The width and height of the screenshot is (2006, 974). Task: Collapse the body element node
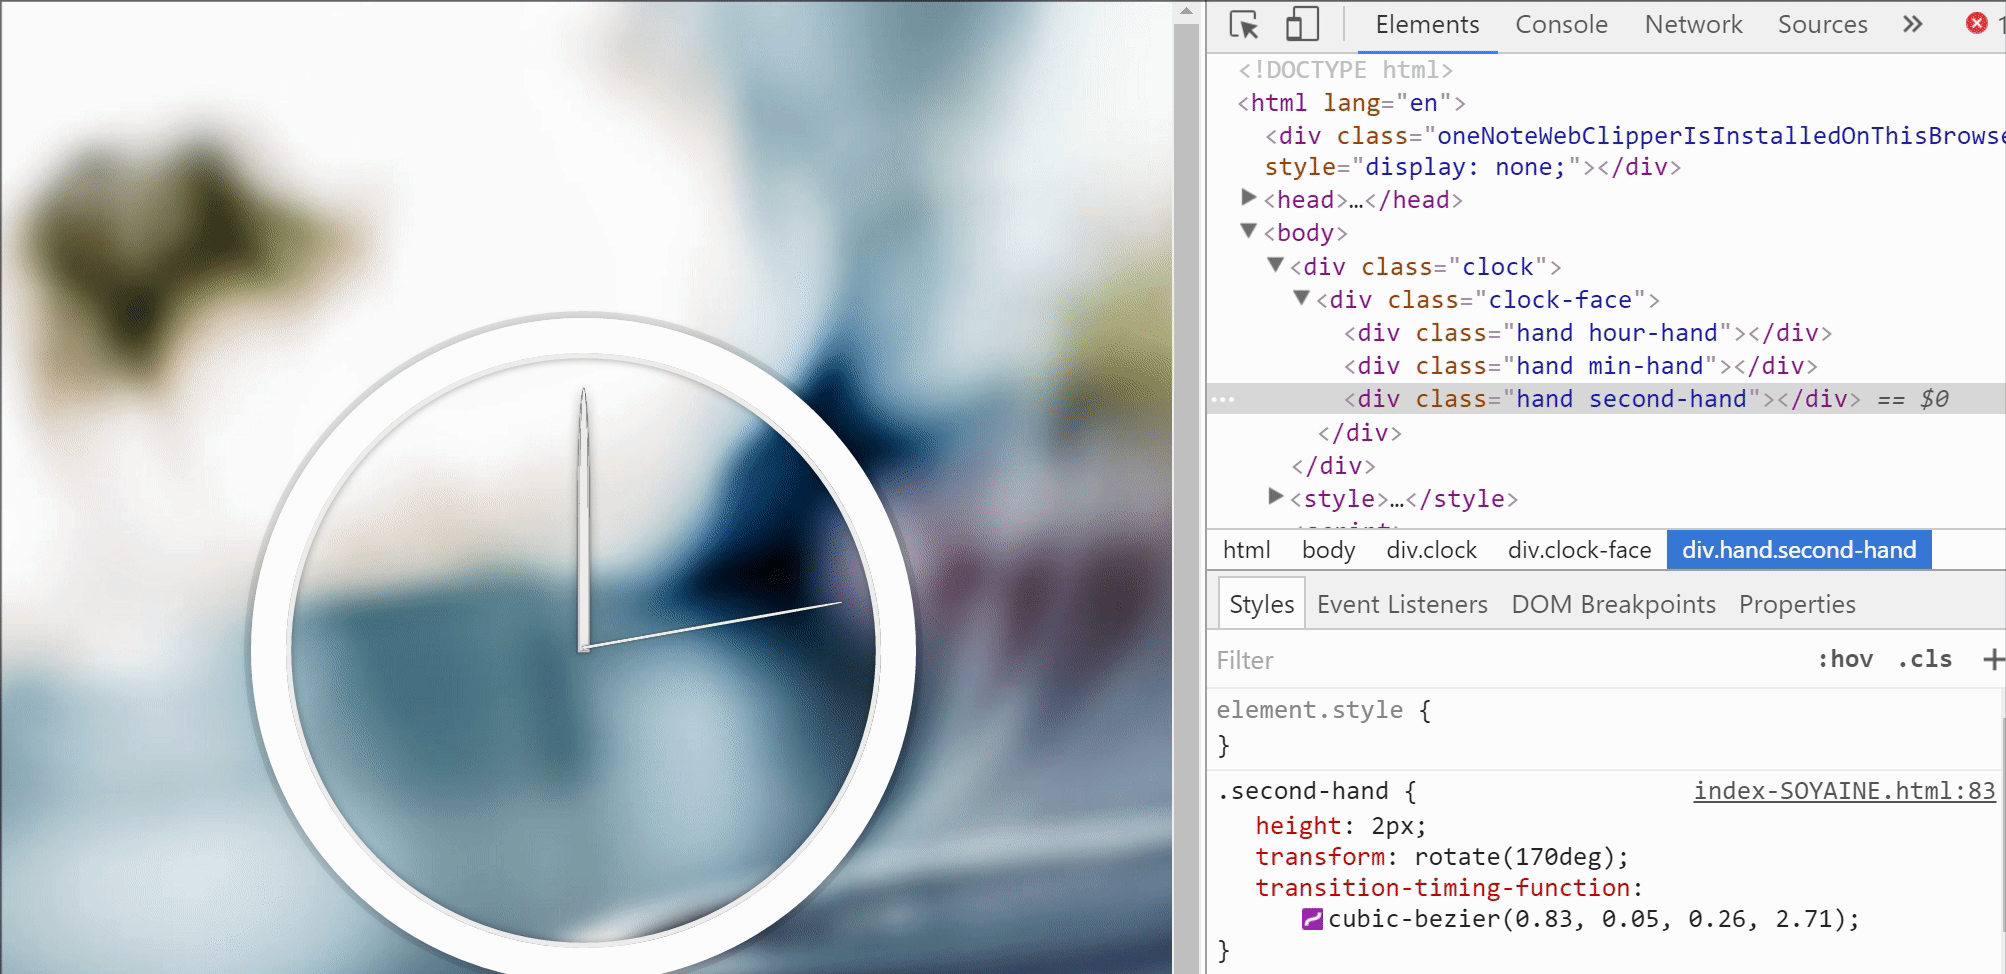point(1249,231)
